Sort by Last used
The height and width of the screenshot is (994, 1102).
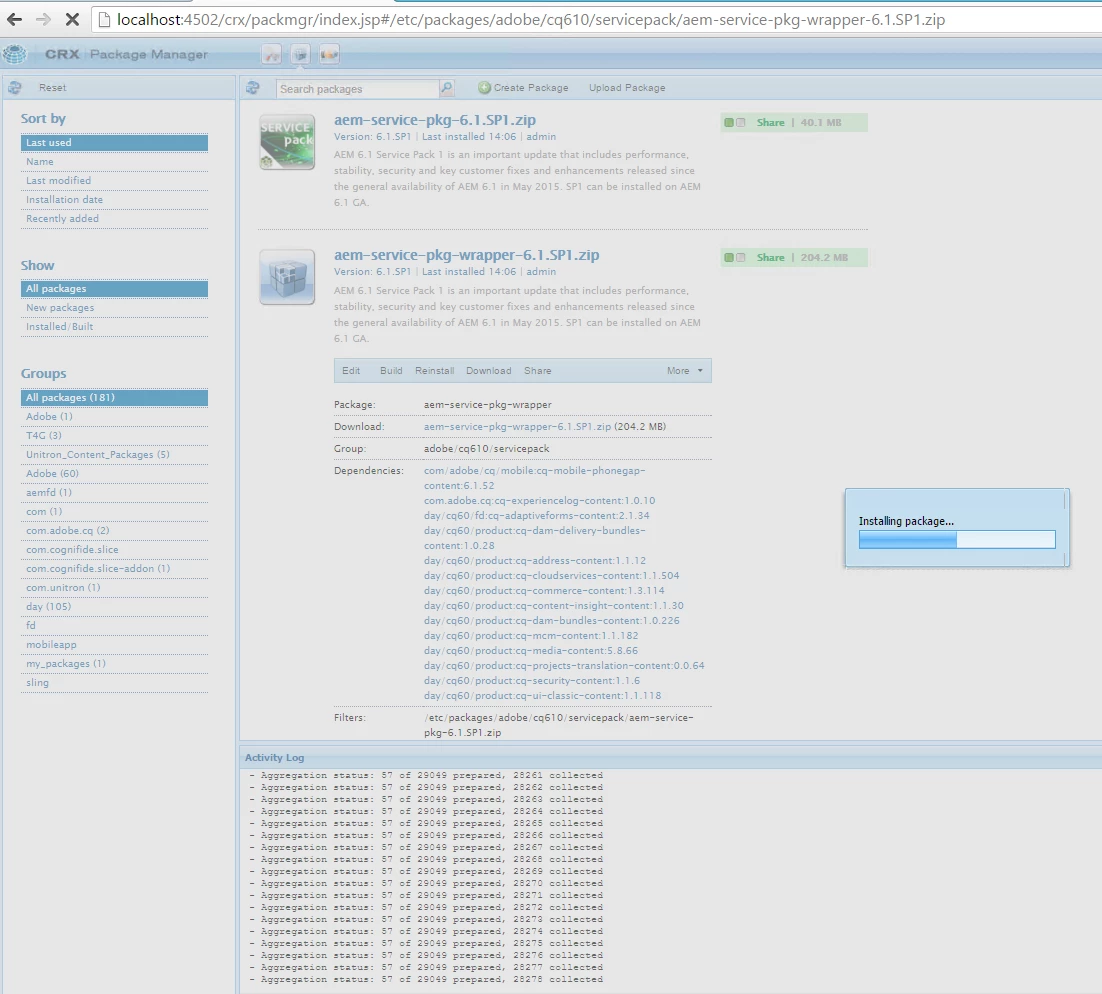115,143
